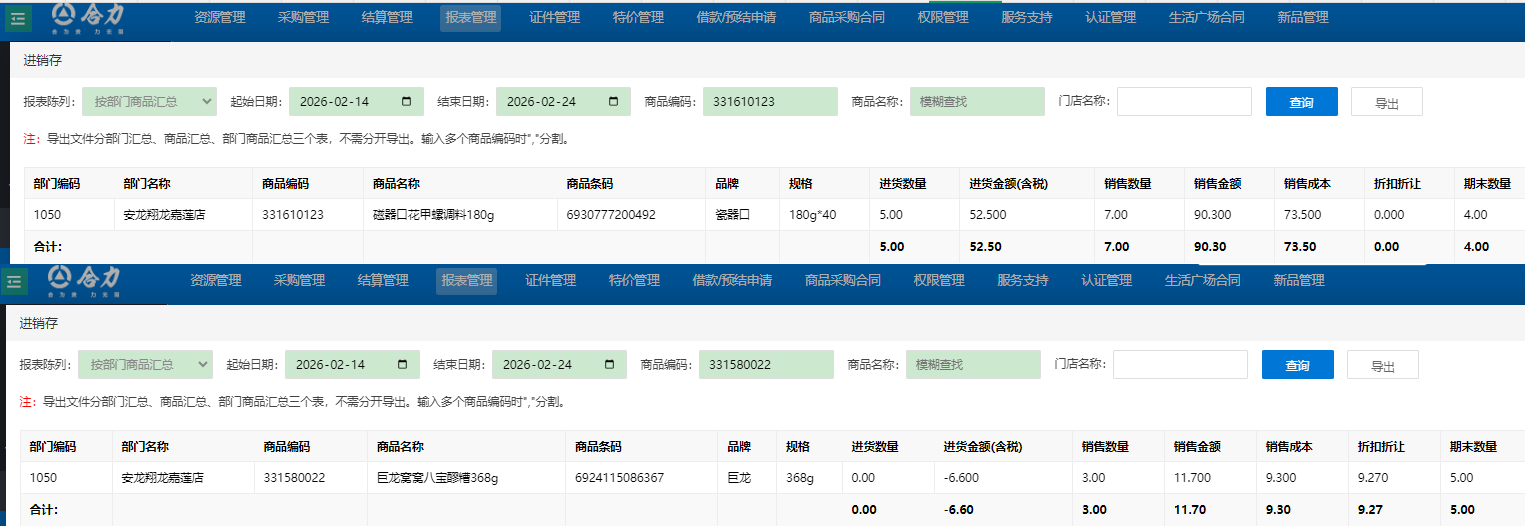Viewport: 1525px width, 526px height.
Task: Expand the 报表陈列 dropdown in the upper form
Action: (x=150, y=102)
